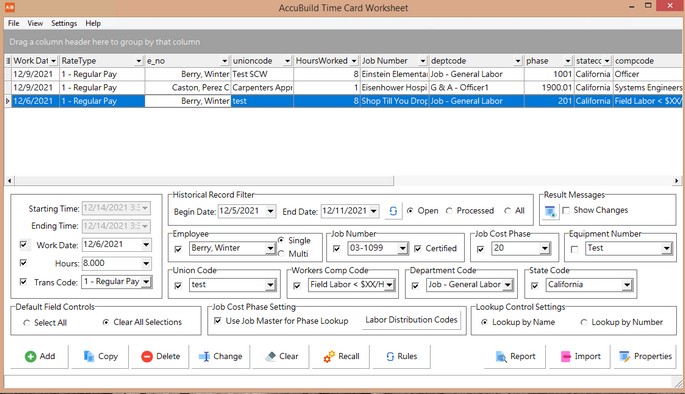Expand the Department Code dropdown
Image resolution: width=685 pixels, height=394 pixels.
(x=508, y=285)
